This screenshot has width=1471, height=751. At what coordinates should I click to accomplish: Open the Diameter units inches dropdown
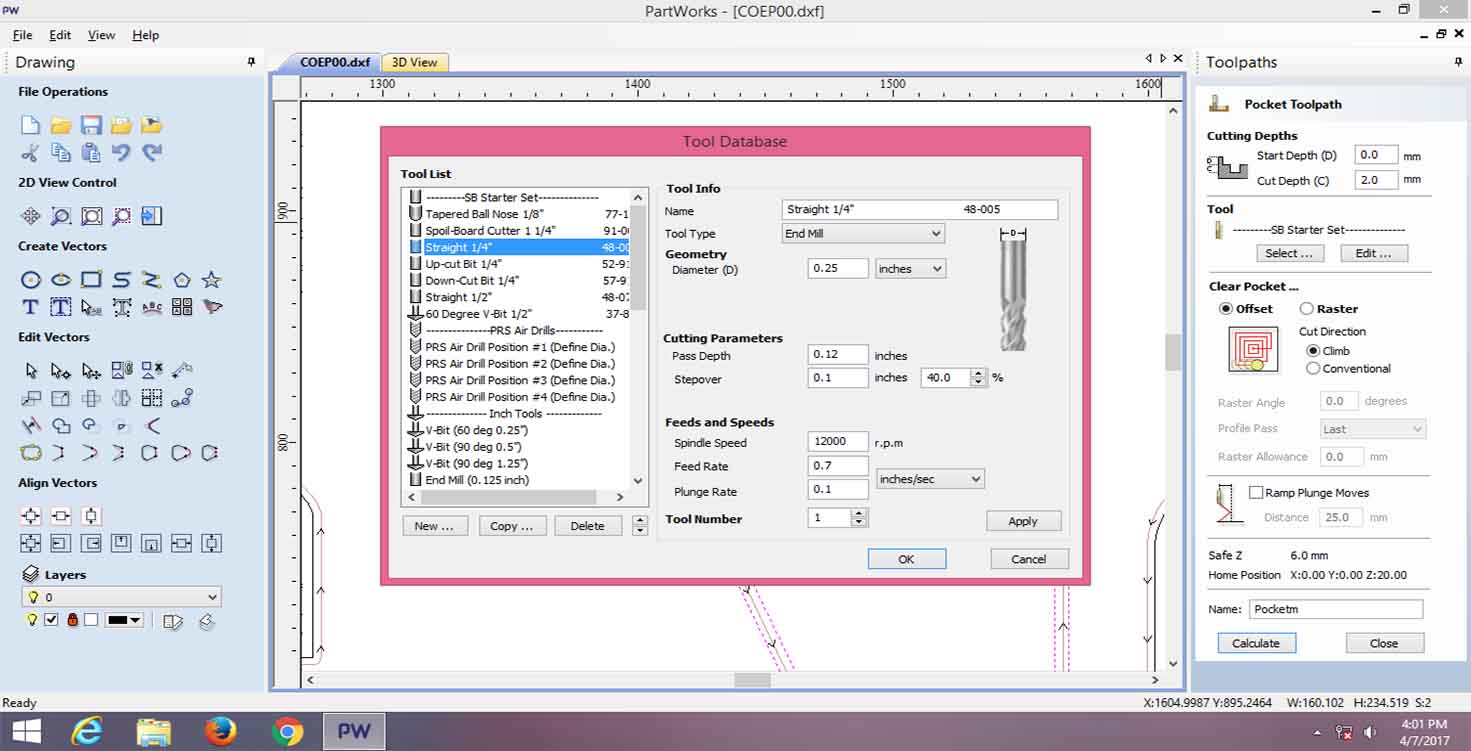click(x=910, y=269)
